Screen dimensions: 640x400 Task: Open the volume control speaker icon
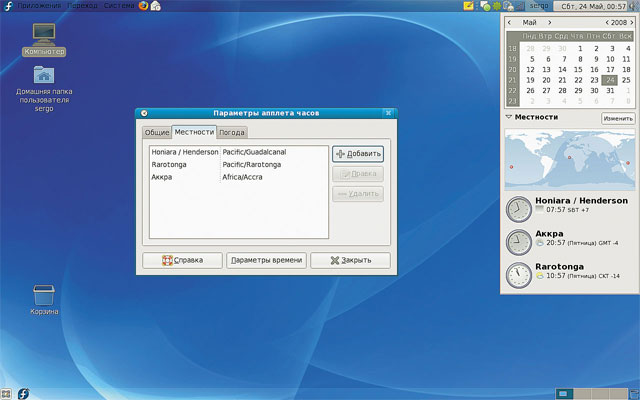(x=633, y=6)
